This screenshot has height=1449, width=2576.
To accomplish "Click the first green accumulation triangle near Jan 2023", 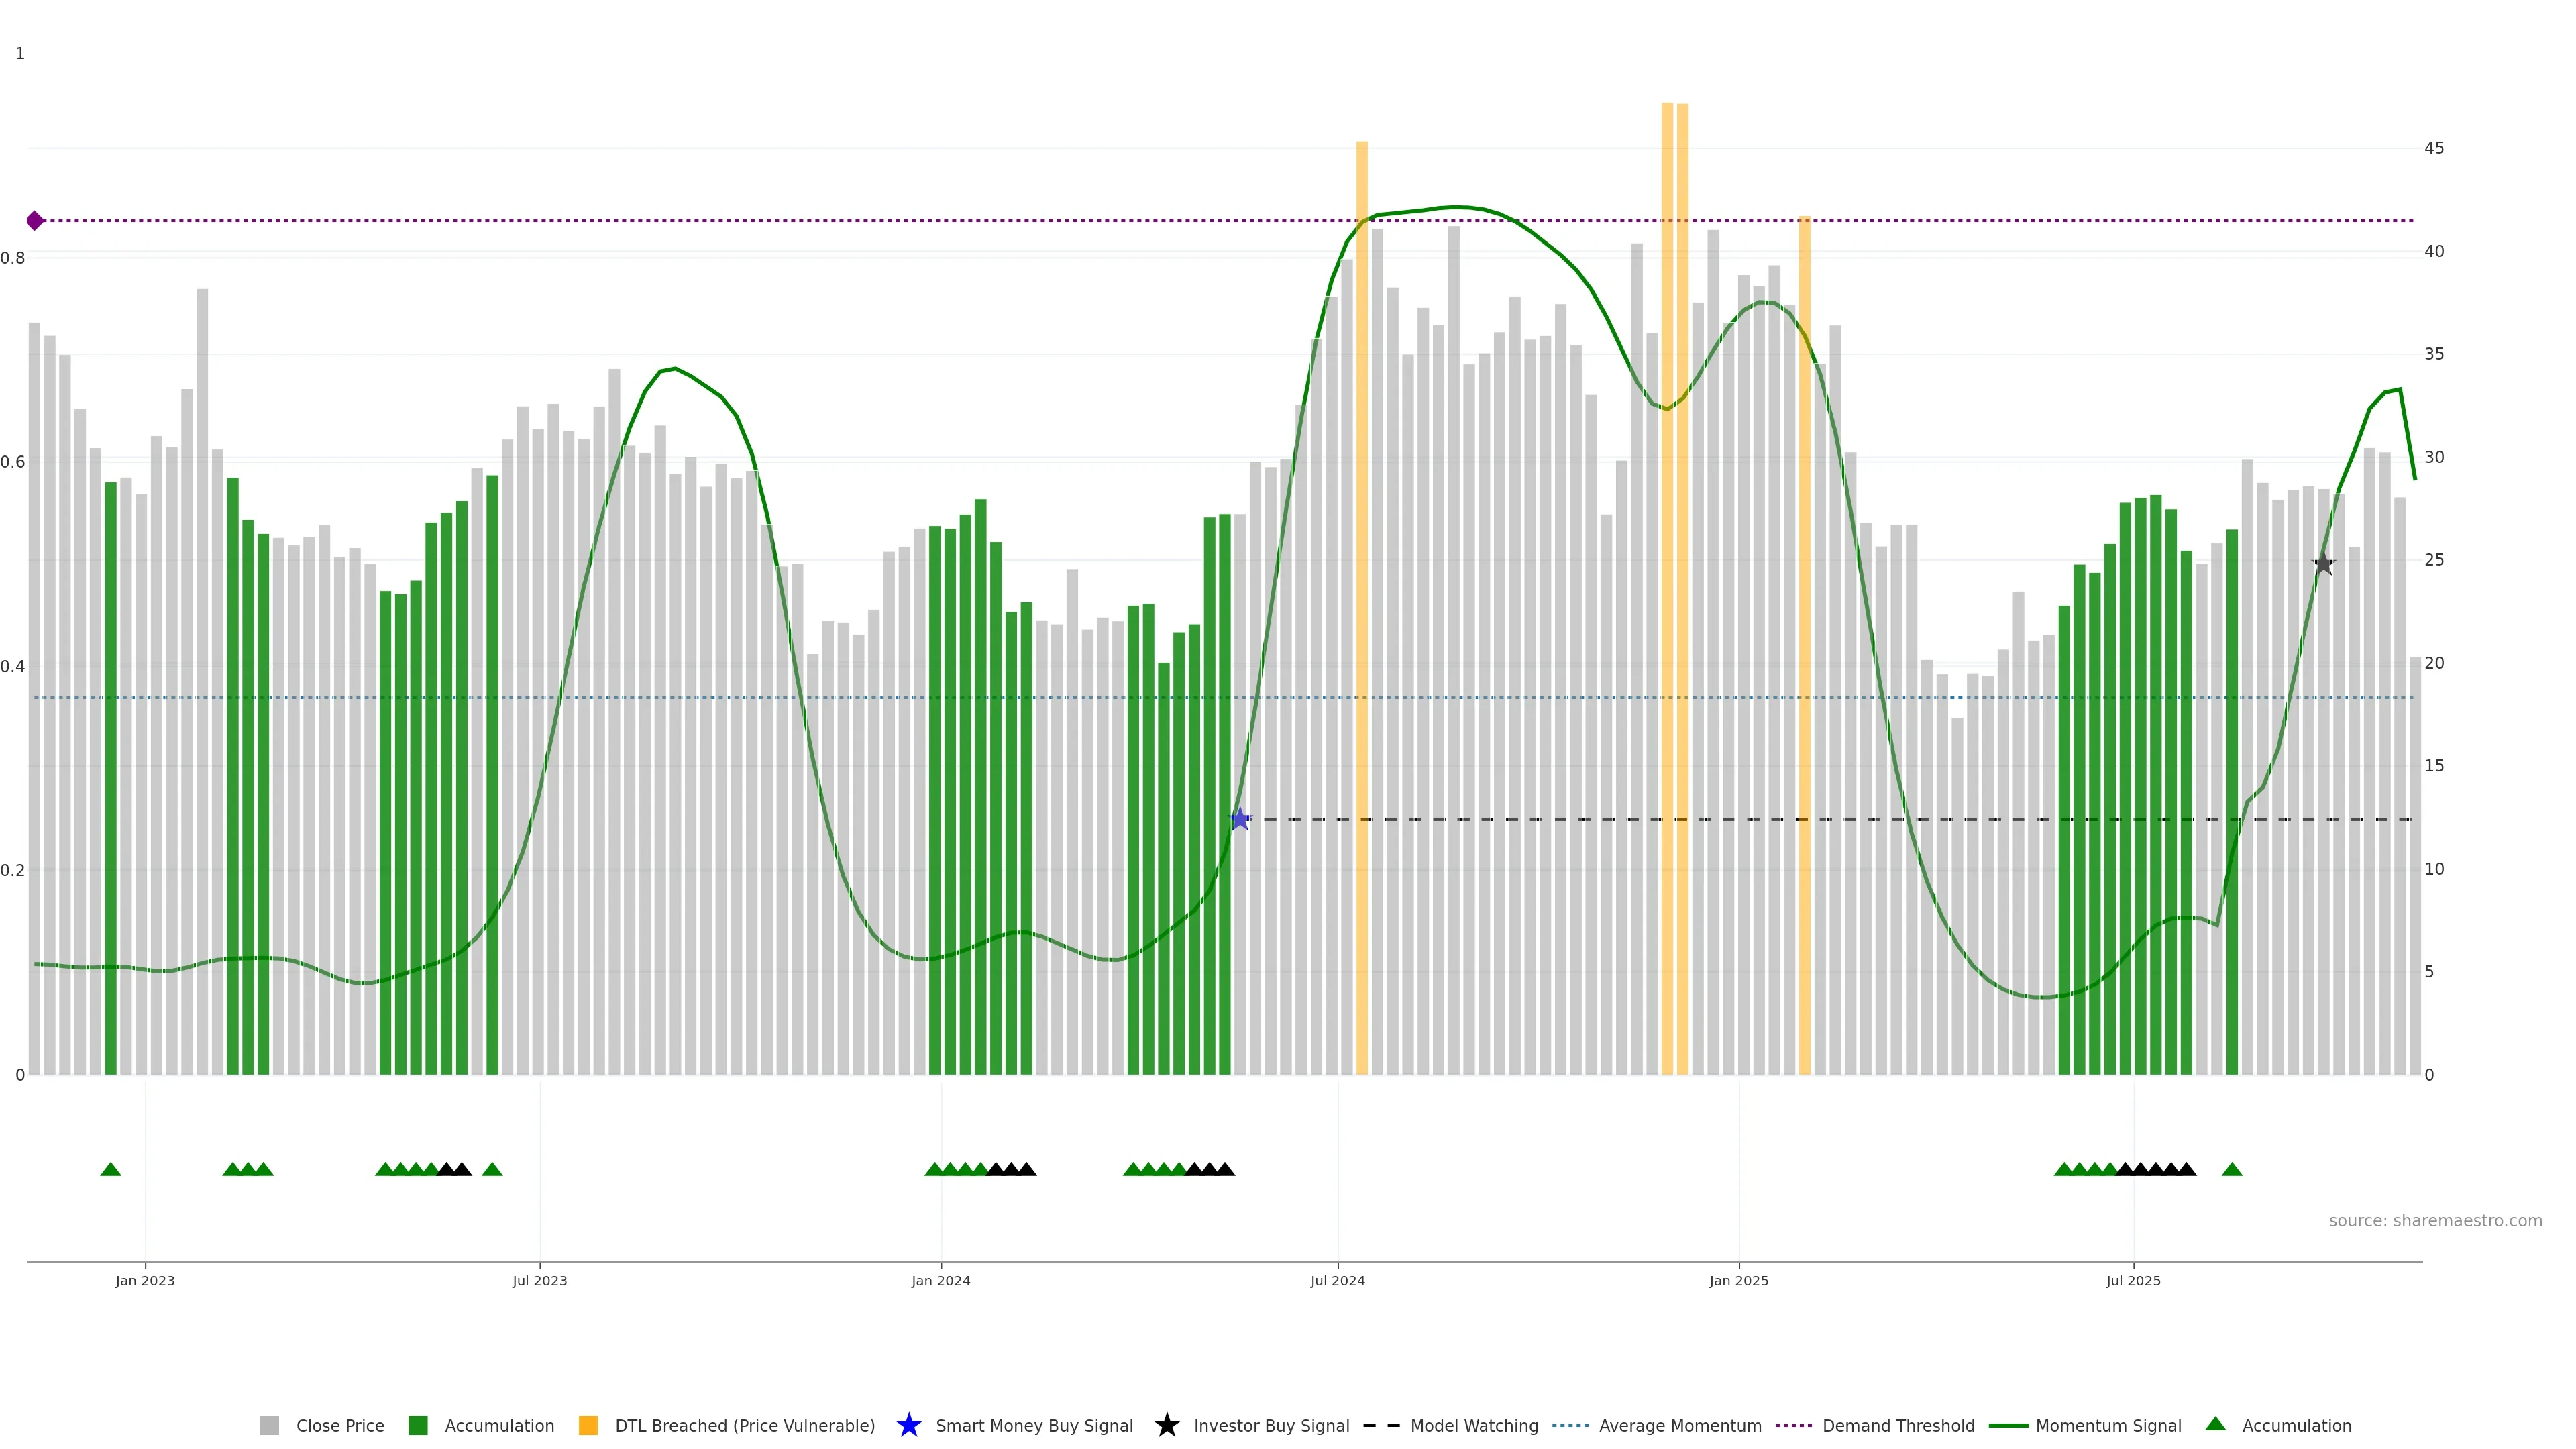I will pyautogui.click(x=111, y=1169).
